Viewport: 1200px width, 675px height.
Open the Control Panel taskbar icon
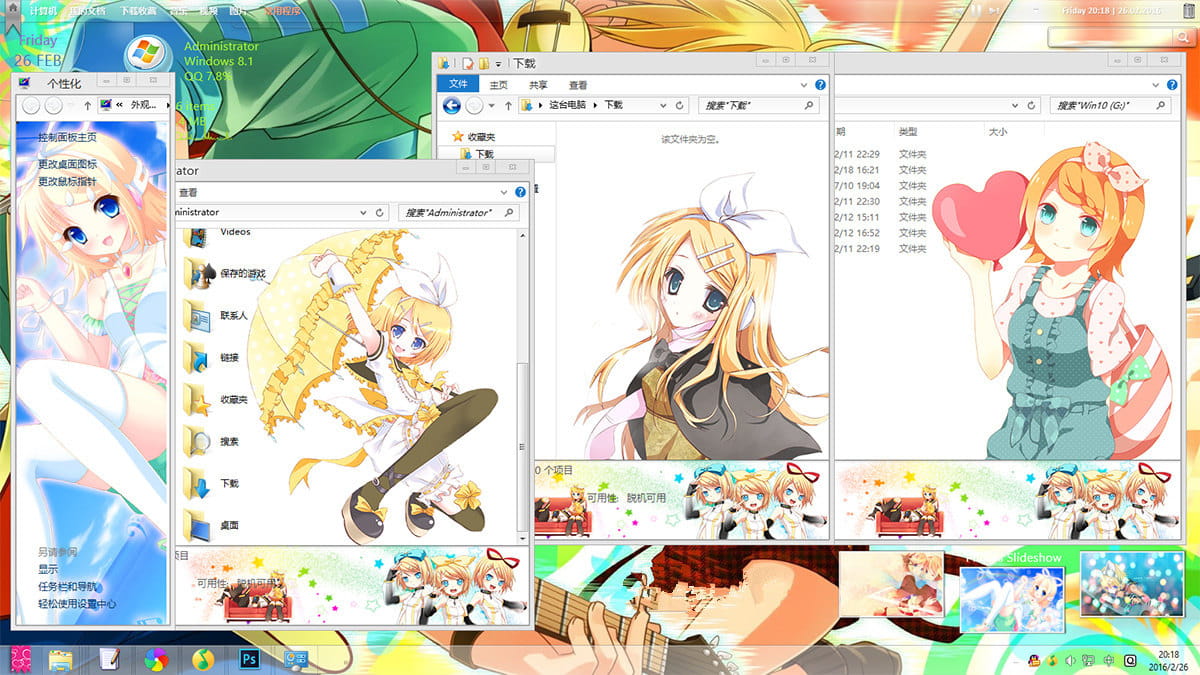click(x=296, y=659)
